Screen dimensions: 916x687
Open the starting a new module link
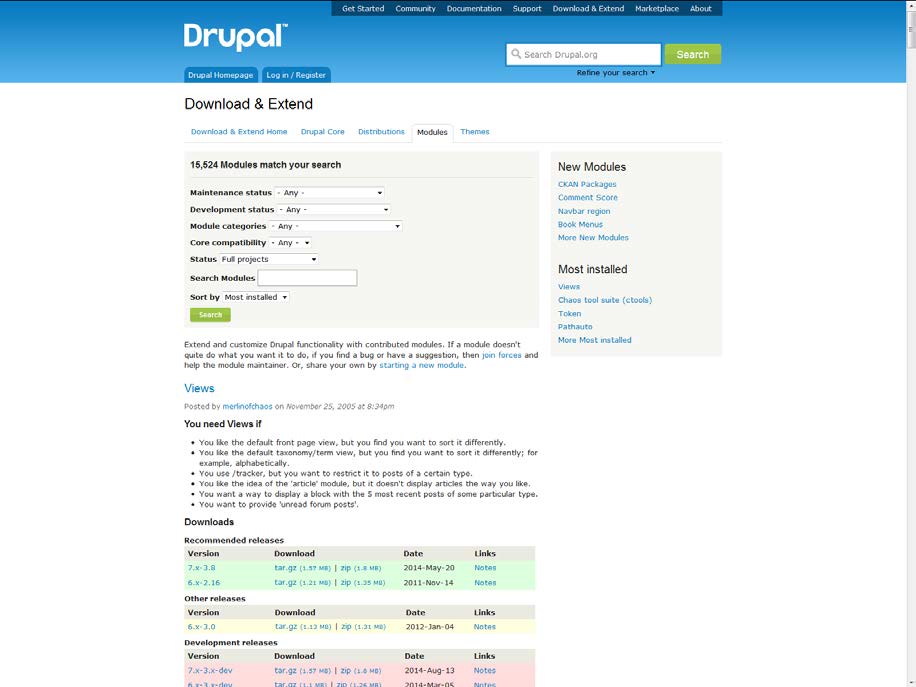click(422, 365)
